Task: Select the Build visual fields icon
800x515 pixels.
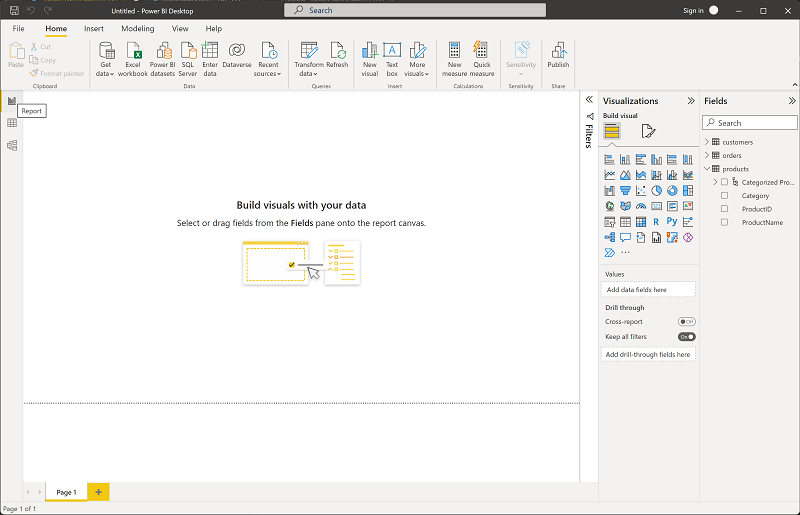Action: pyautogui.click(x=612, y=131)
